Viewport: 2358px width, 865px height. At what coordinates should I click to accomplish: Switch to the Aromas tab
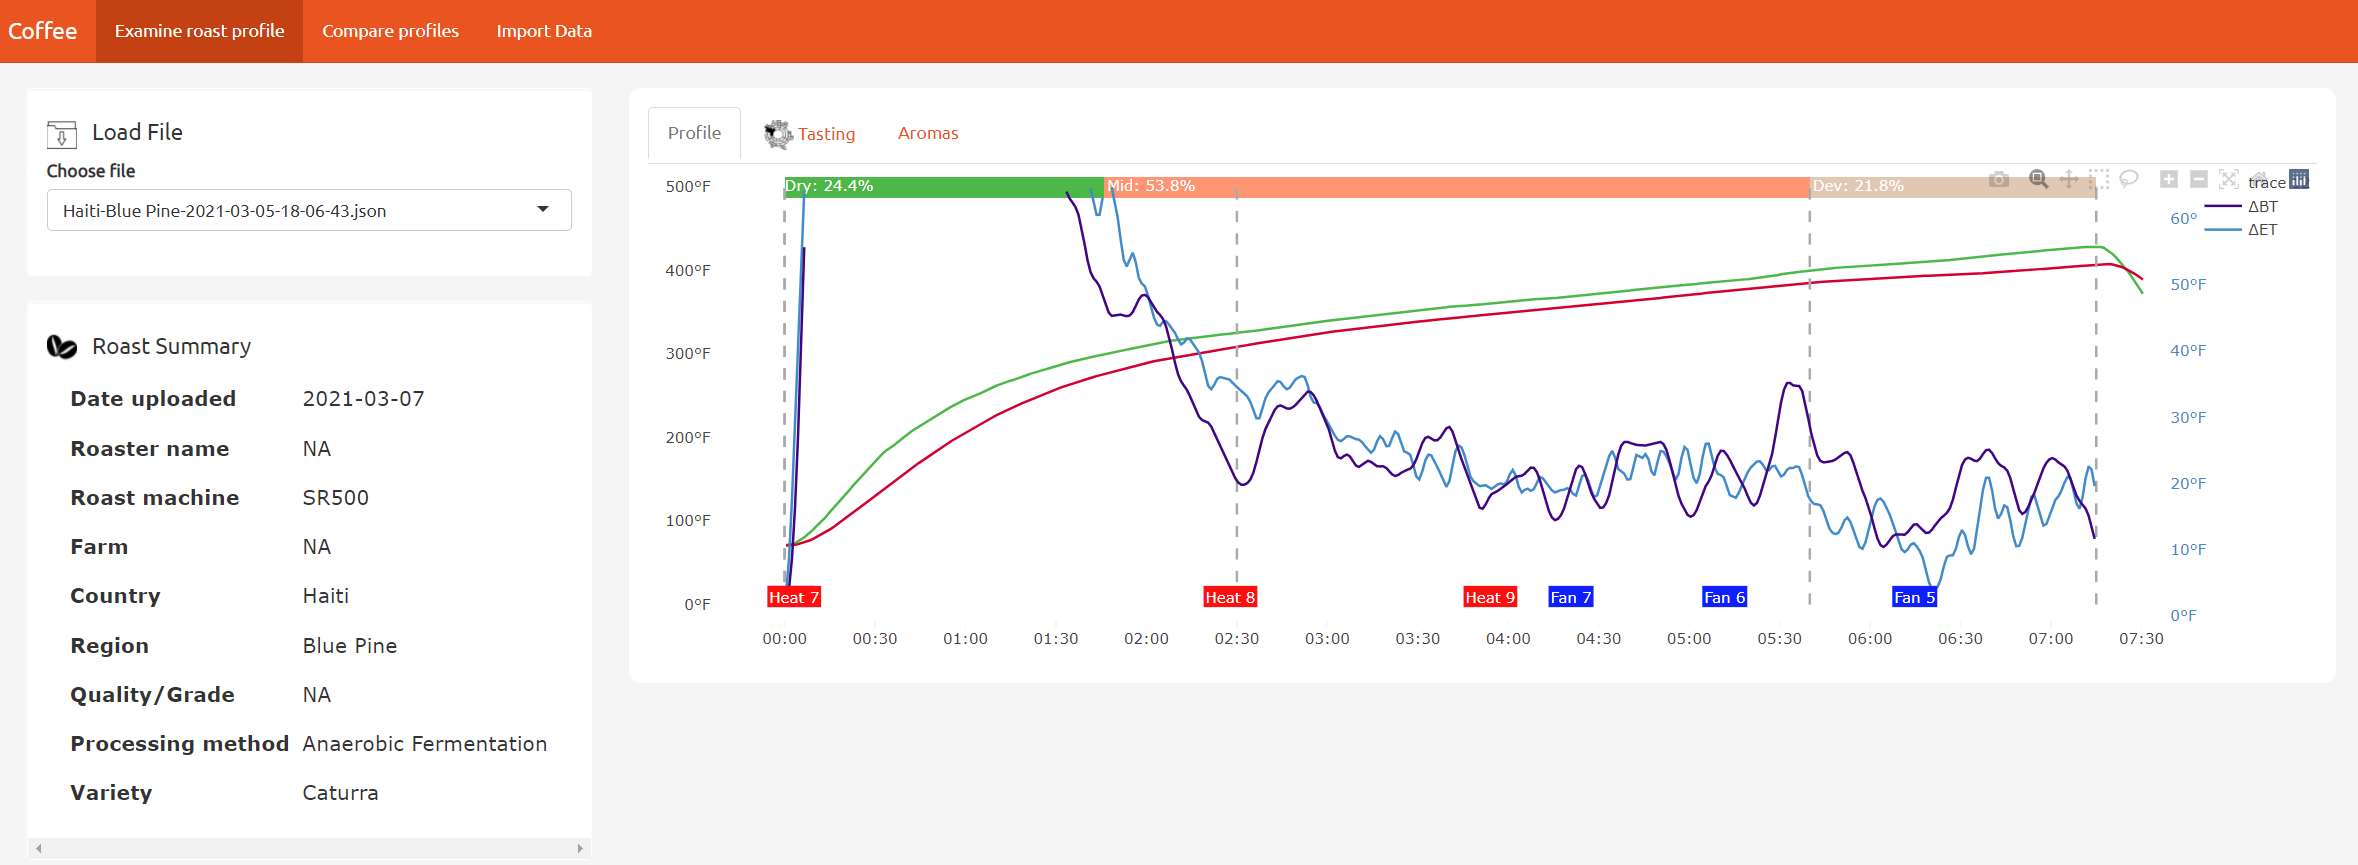click(928, 133)
